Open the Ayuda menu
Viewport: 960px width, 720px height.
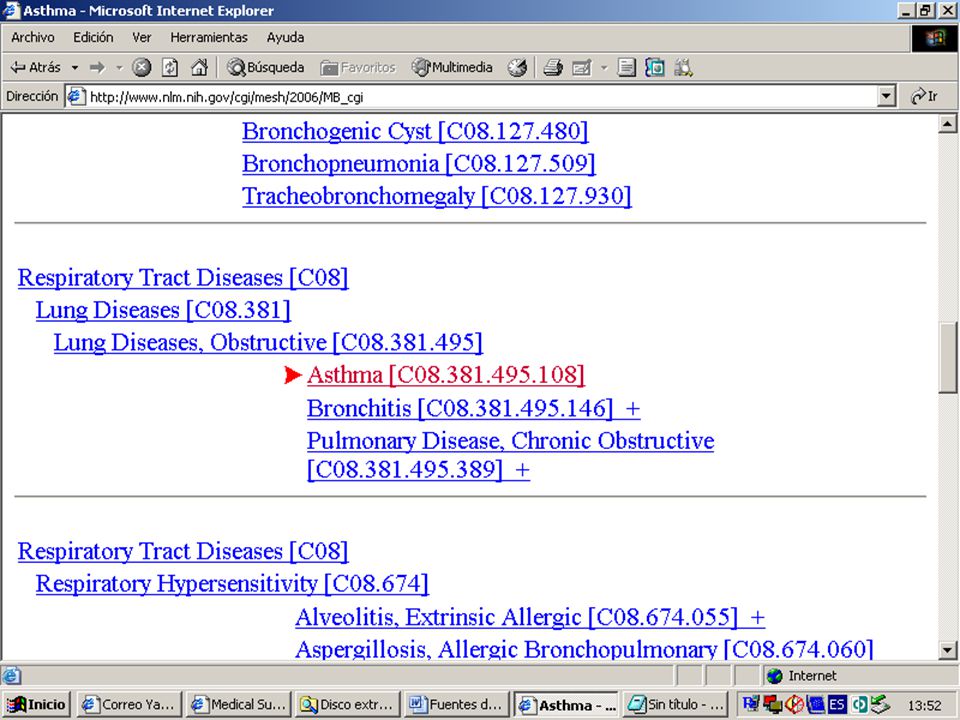point(285,37)
